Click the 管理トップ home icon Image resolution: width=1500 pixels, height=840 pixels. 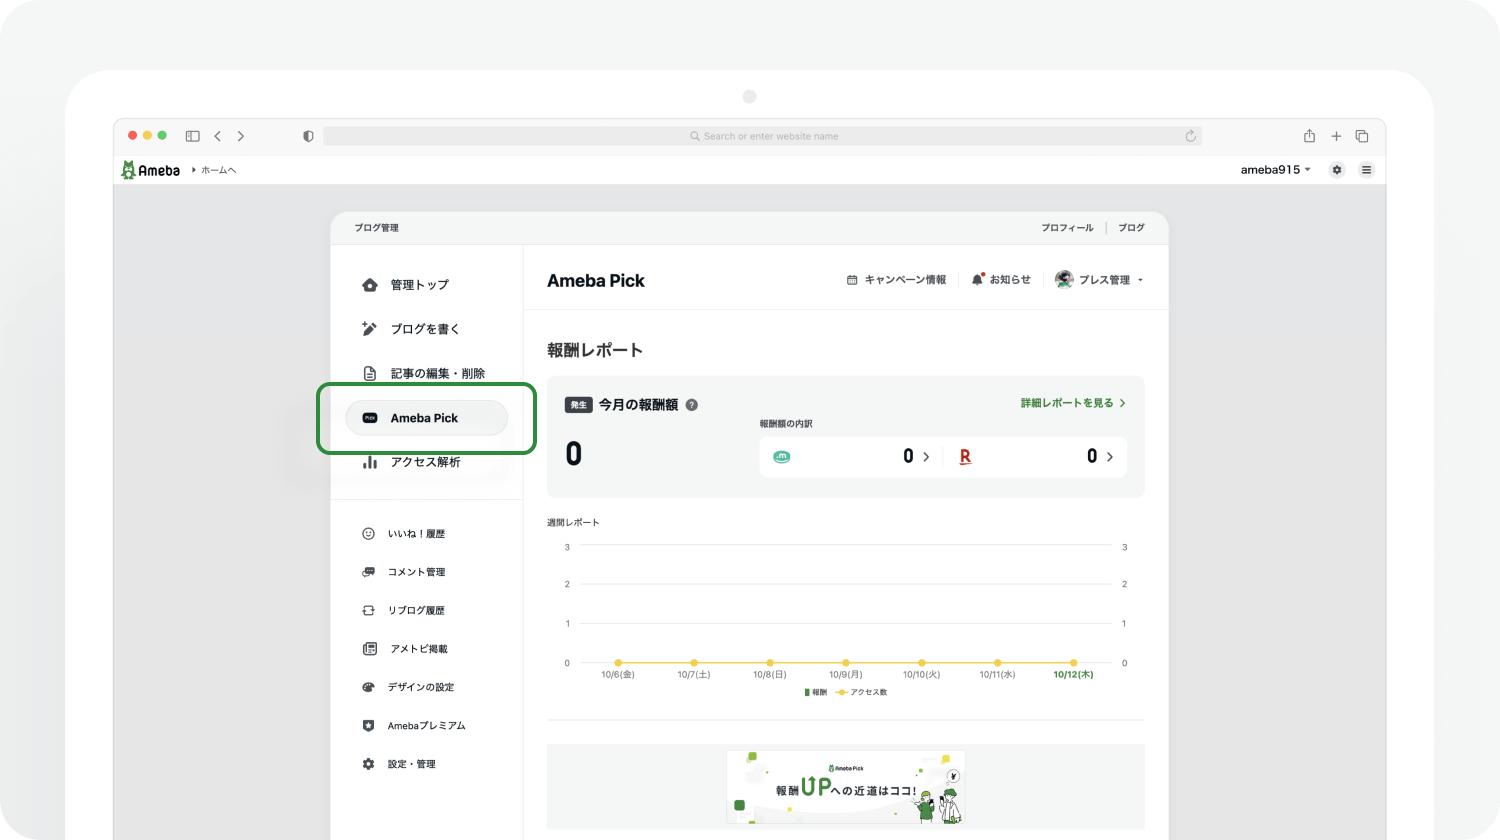pos(370,285)
